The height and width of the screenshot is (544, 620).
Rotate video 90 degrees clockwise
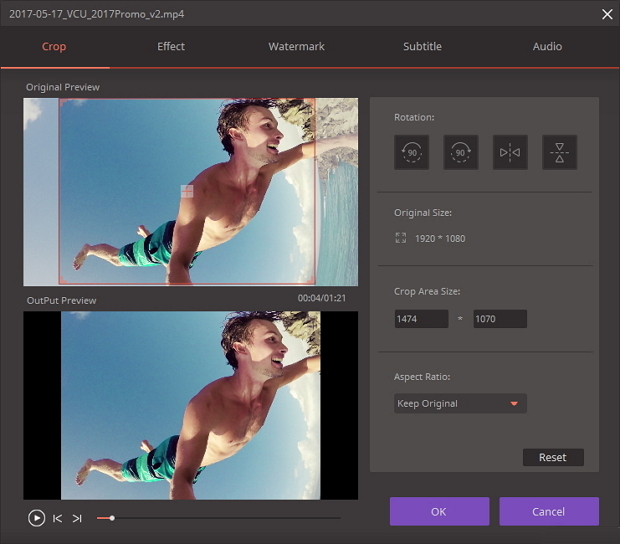click(461, 153)
